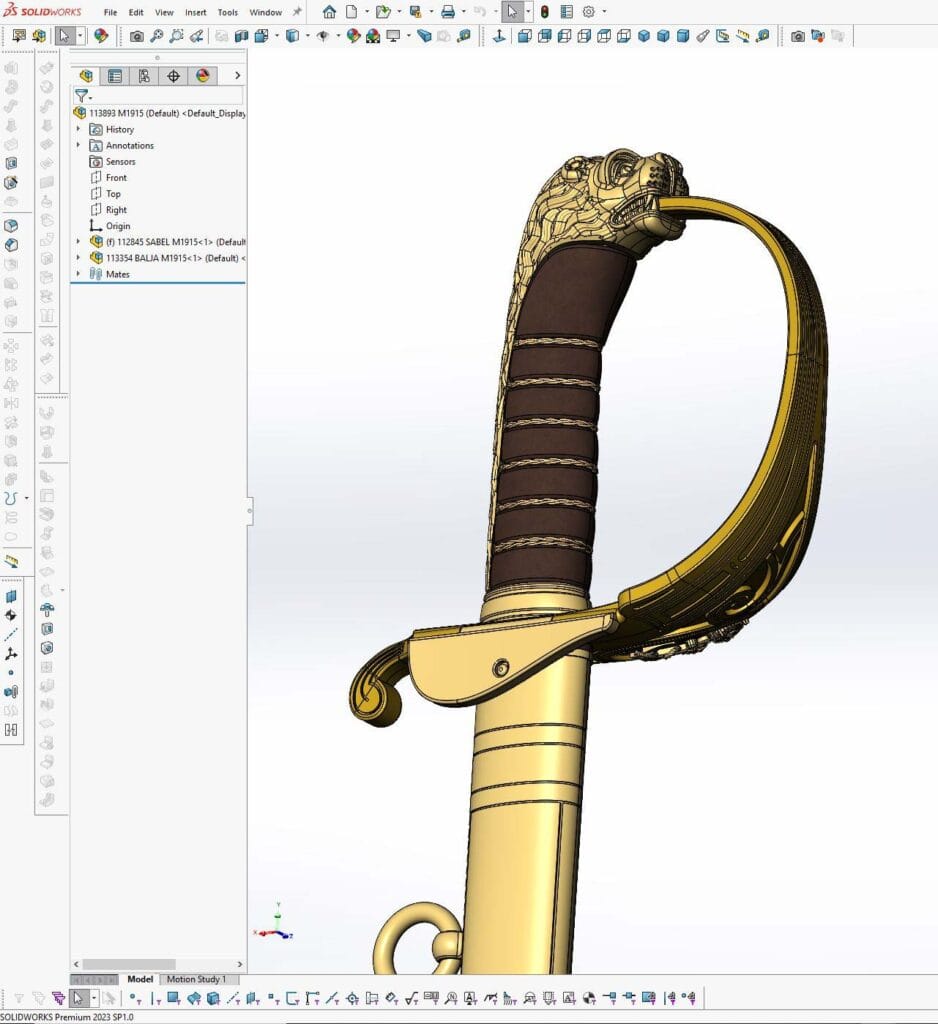Open the Options gear icon
This screenshot has height=1024, width=938.
[x=588, y=12]
